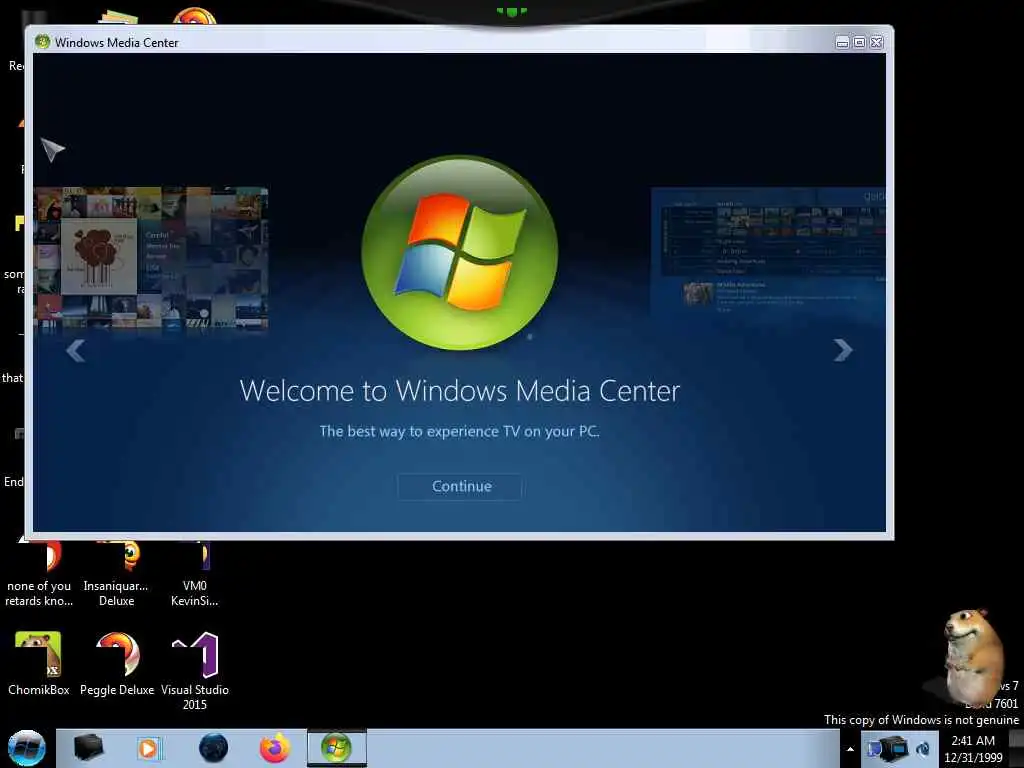Open the dark blue globe taskbar icon
This screenshot has width=1024, height=768.
click(x=213, y=748)
